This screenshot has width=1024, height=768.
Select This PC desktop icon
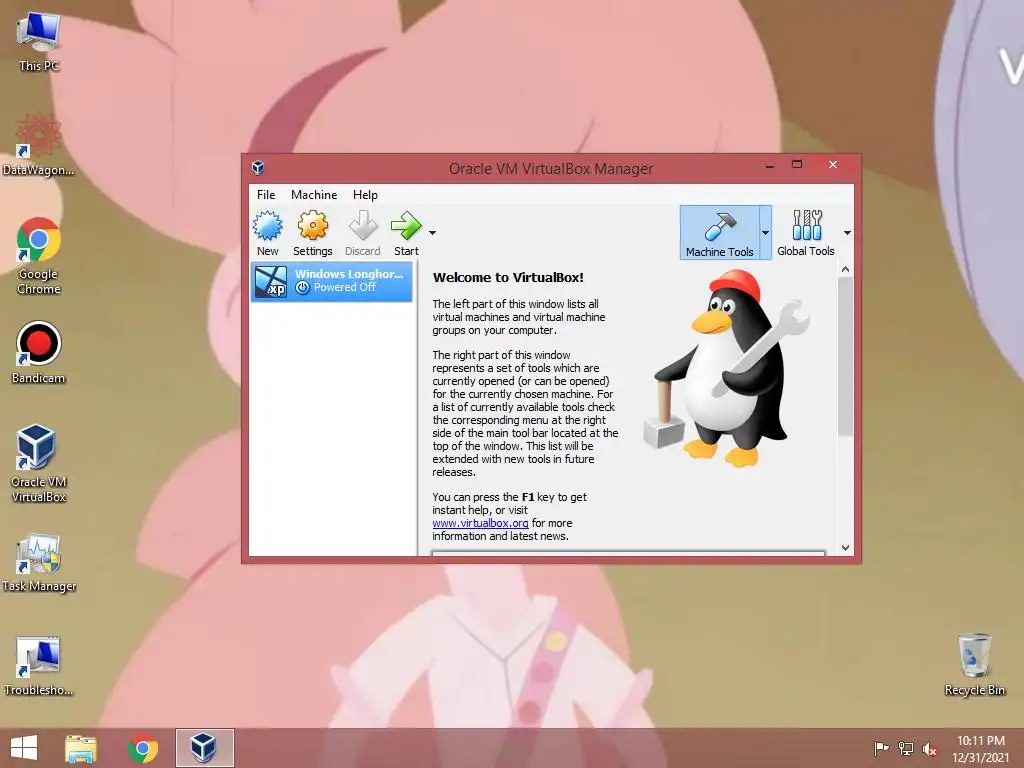click(39, 42)
